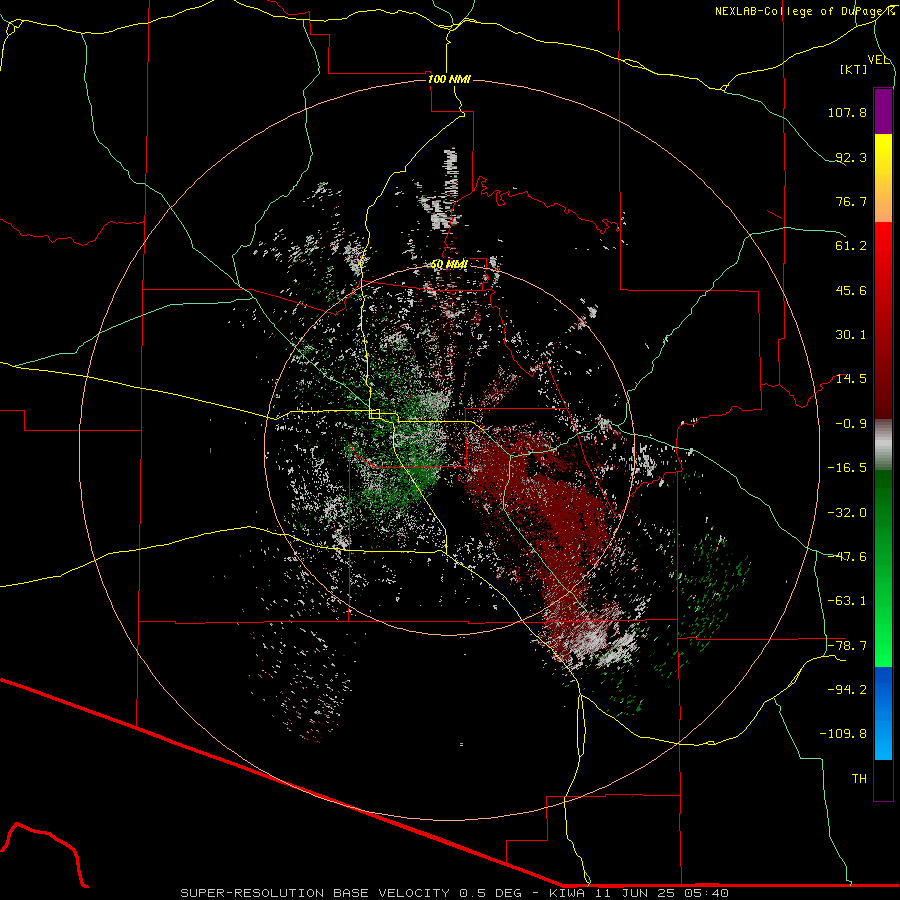Click the -78.7 scale value
The height and width of the screenshot is (900, 900).
pyautogui.click(x=847, y=646)
